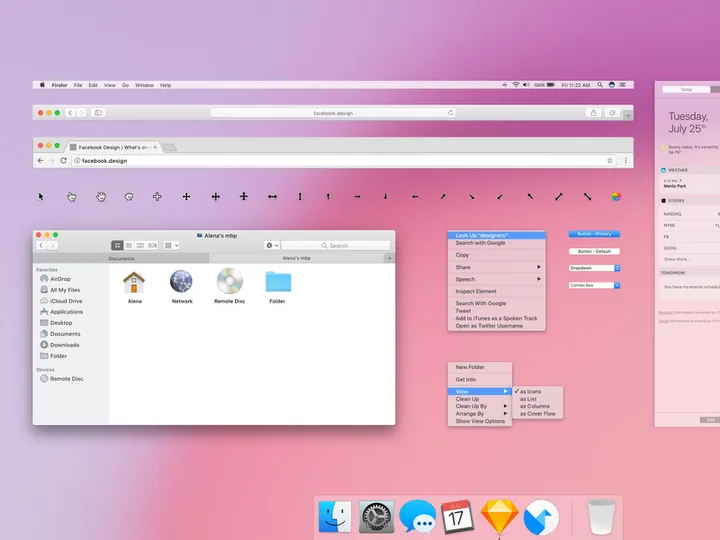Click the Wi-Fi status icon in menu bar

[516, 85]
